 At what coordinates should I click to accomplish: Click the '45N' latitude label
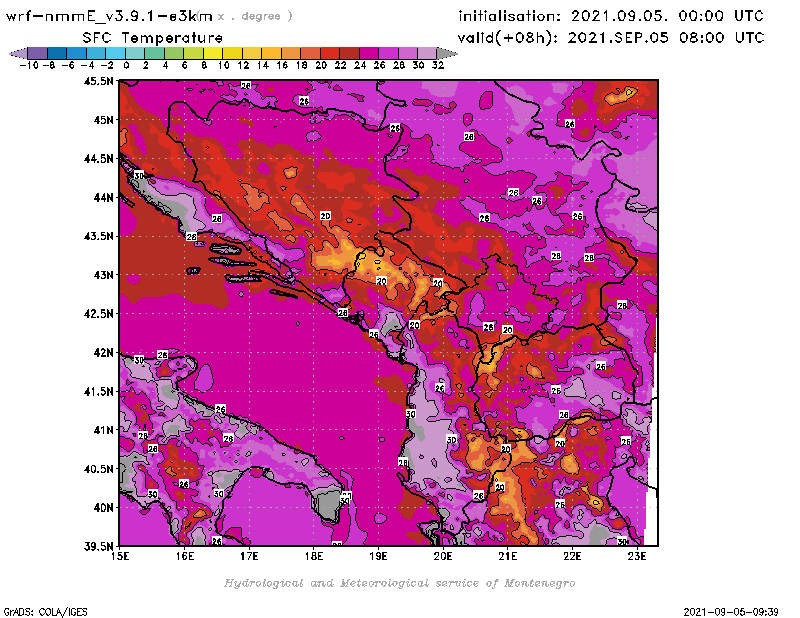point(104,120)
